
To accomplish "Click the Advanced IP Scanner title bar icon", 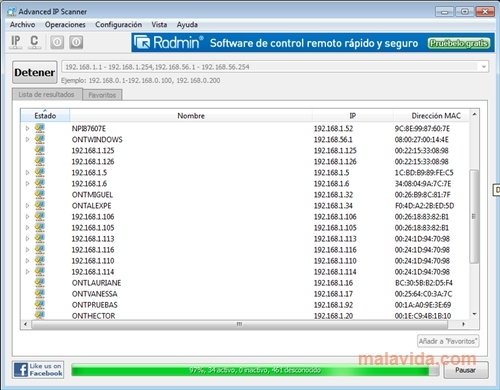I will (12, 12).
